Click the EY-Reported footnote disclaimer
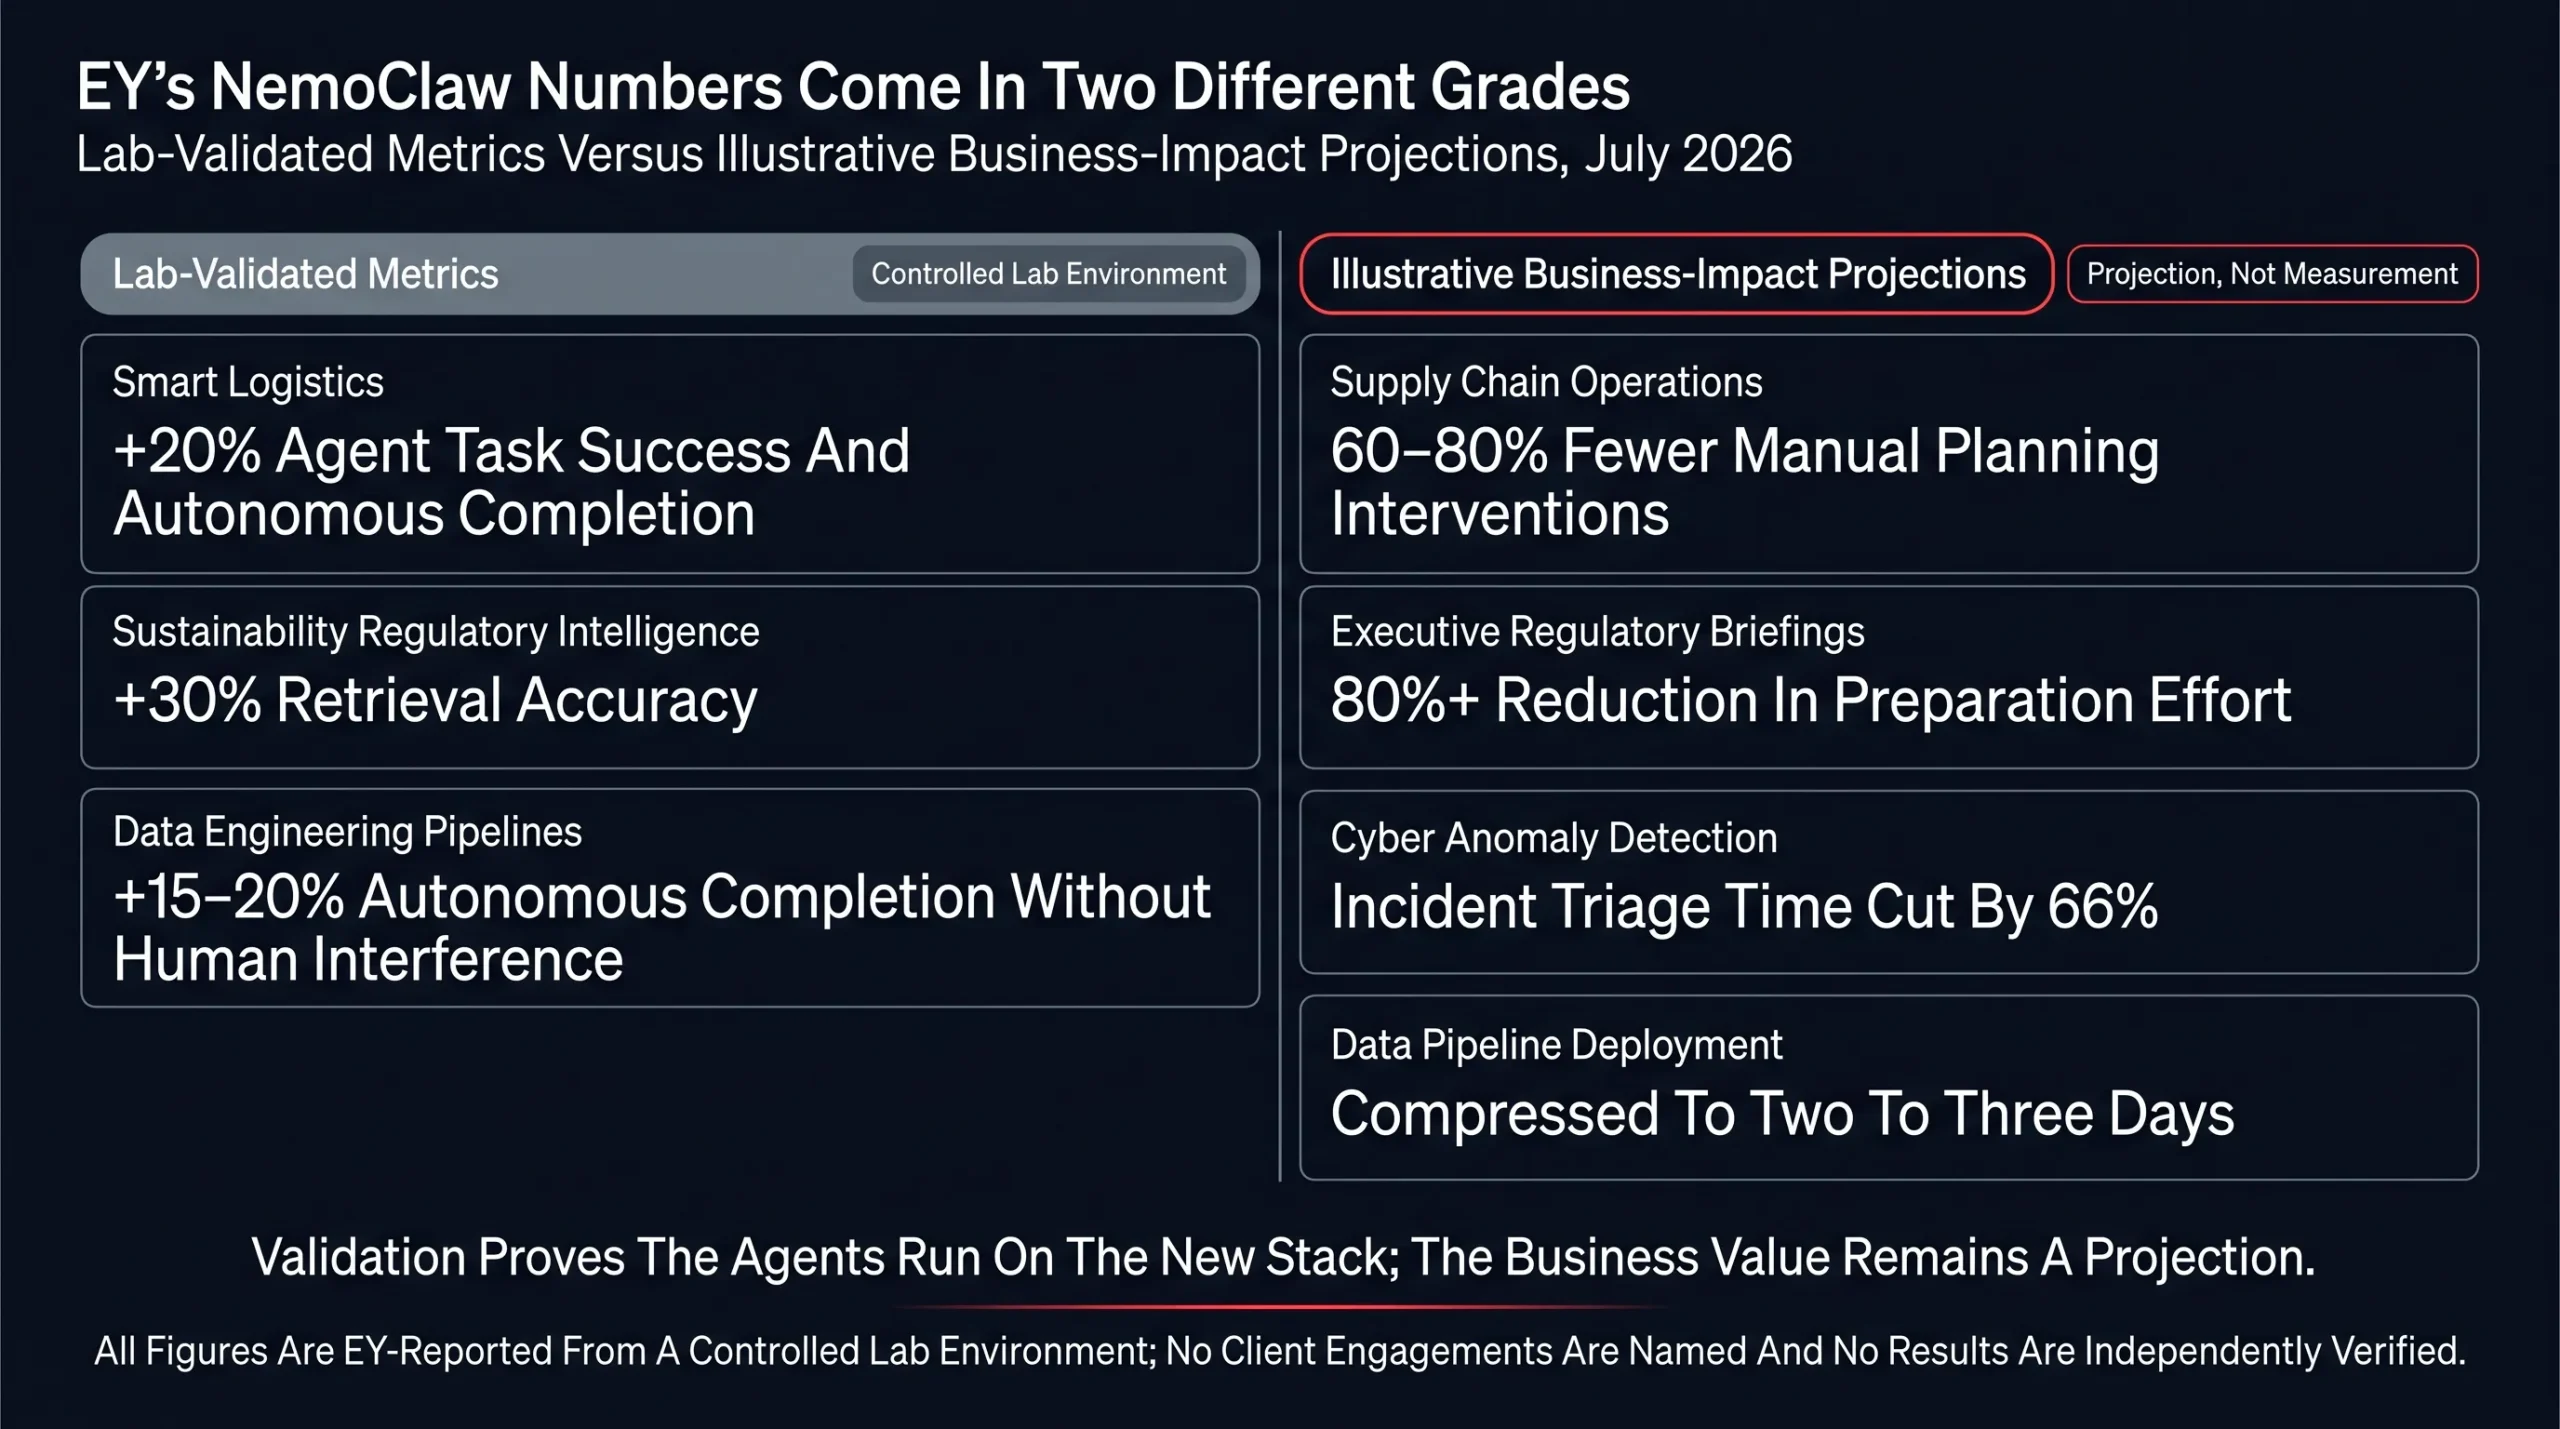This screenshot has height=1429, width=2560. click(x=1280, y=1351)
